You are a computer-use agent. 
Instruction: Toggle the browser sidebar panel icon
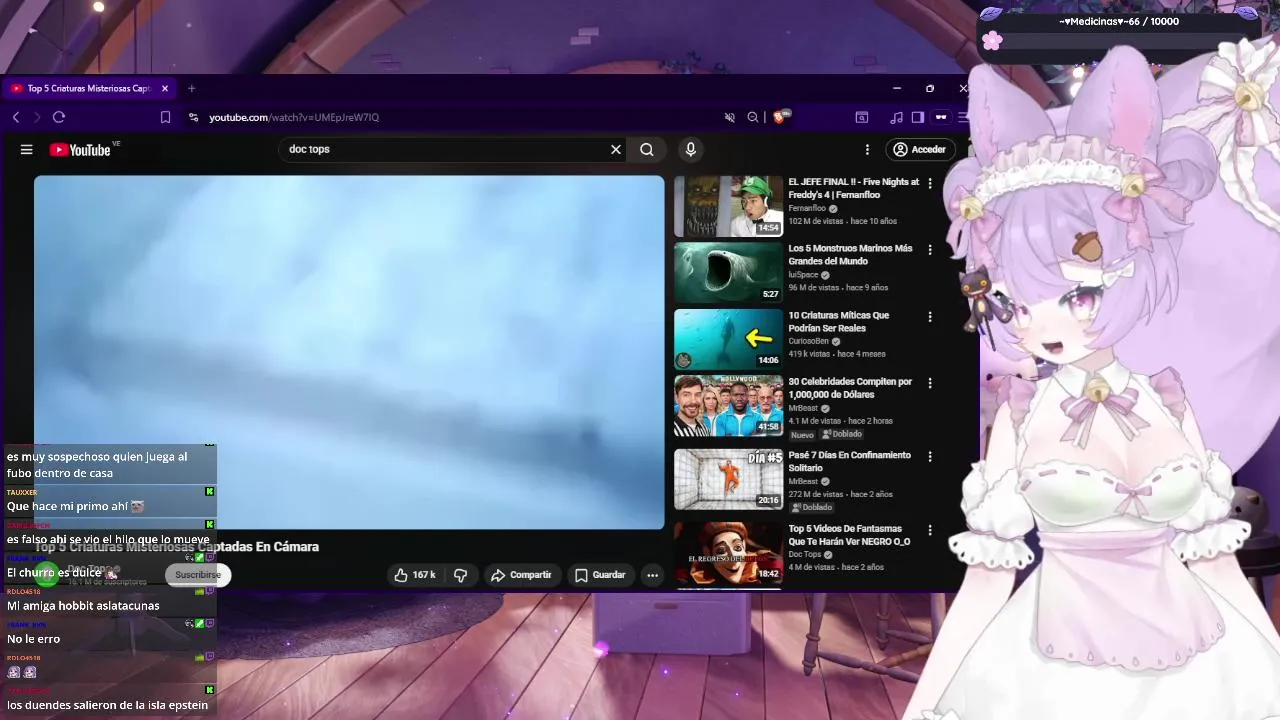pos(918,117)
